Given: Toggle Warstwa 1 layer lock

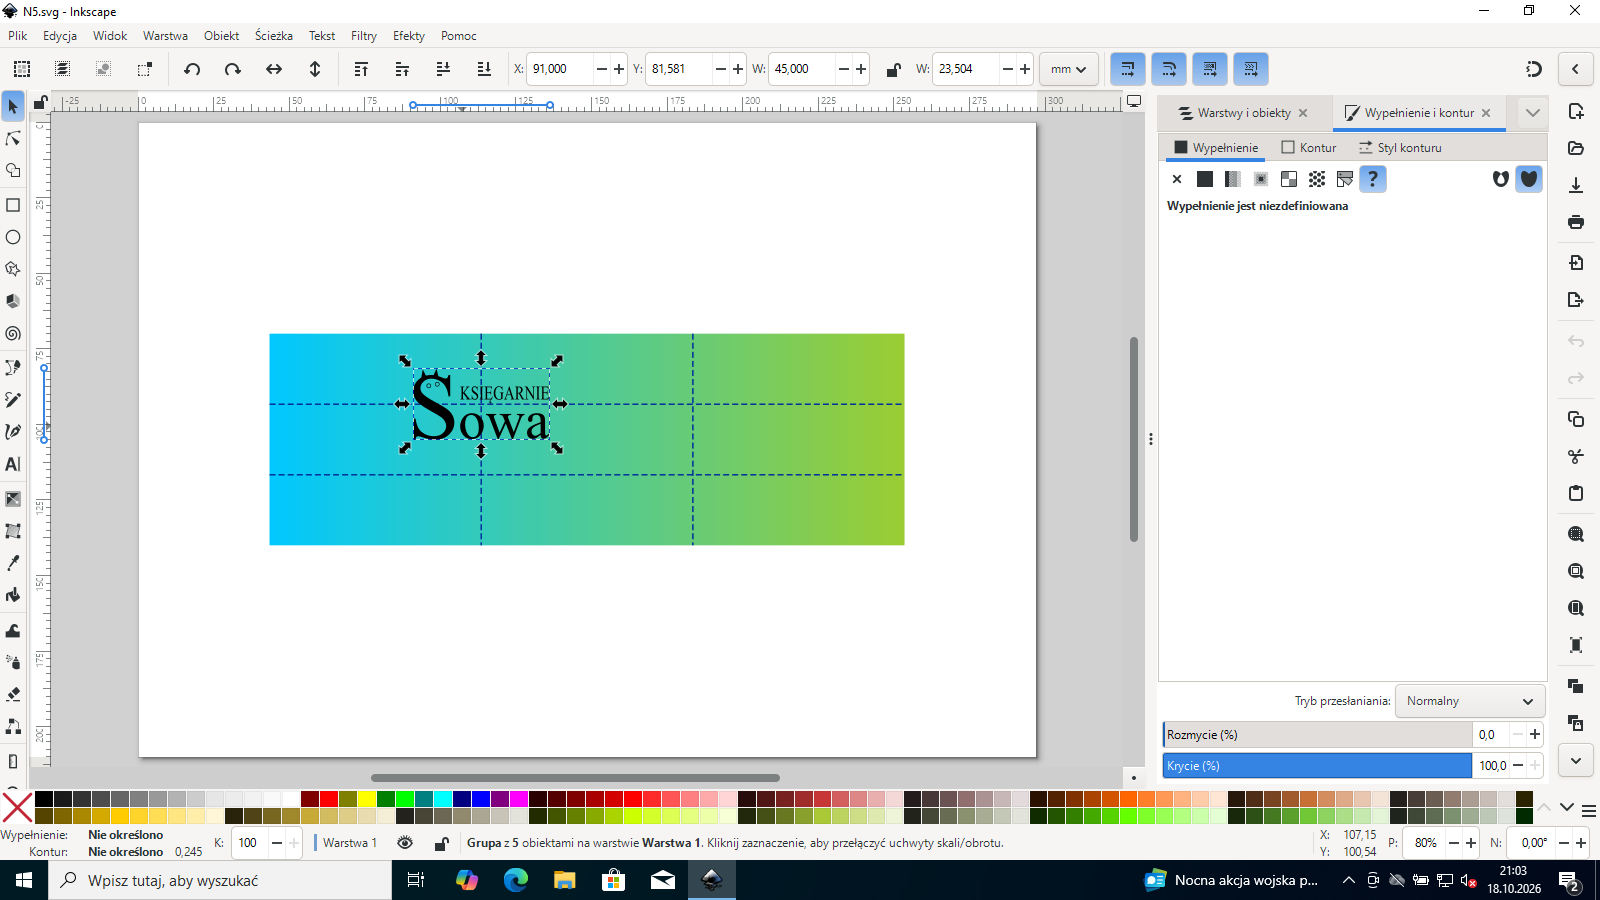Looking at the screenshot, I should point(441,843).
